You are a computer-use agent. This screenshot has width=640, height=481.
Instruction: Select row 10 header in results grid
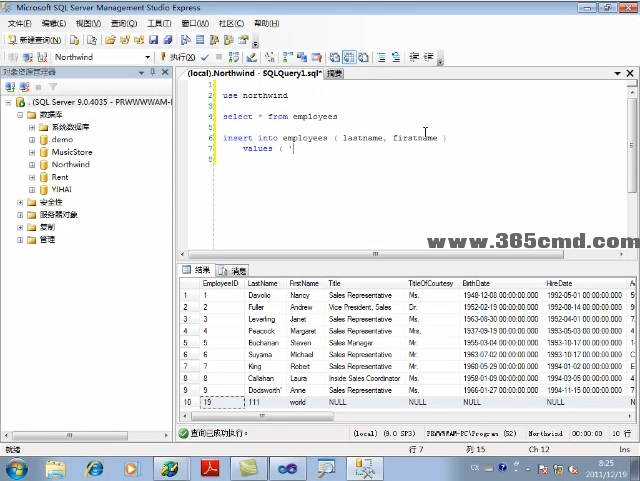click(x=189, y=402)
